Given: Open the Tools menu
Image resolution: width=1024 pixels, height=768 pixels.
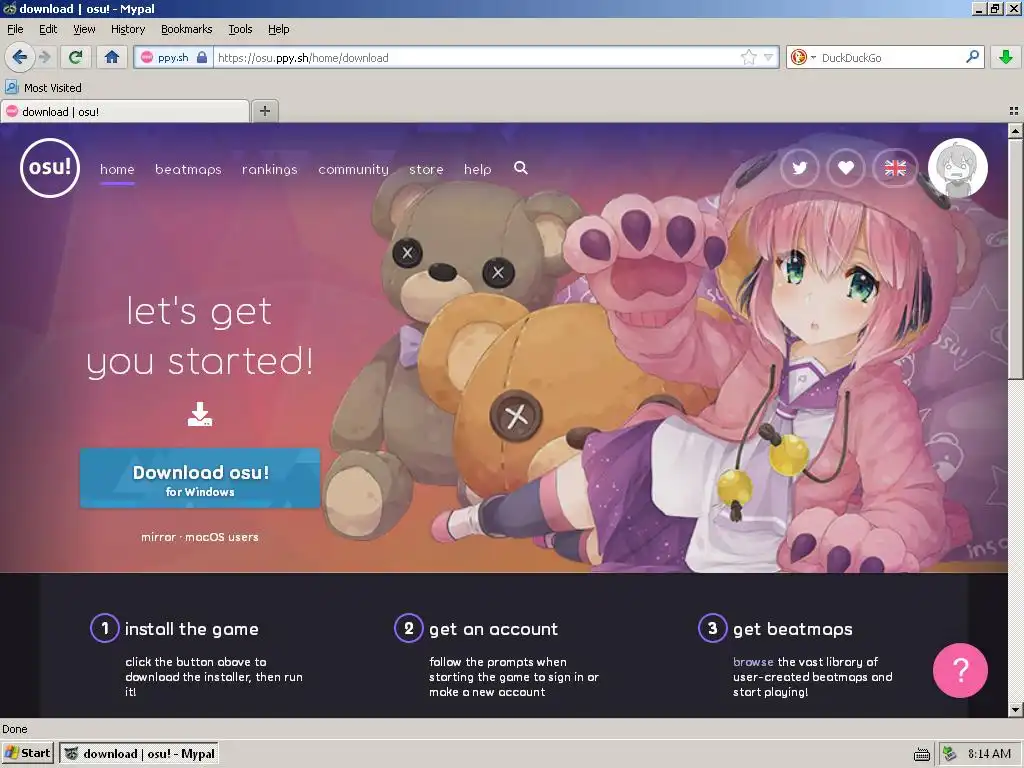Looking at the screenshot, I should coord(240,29).
